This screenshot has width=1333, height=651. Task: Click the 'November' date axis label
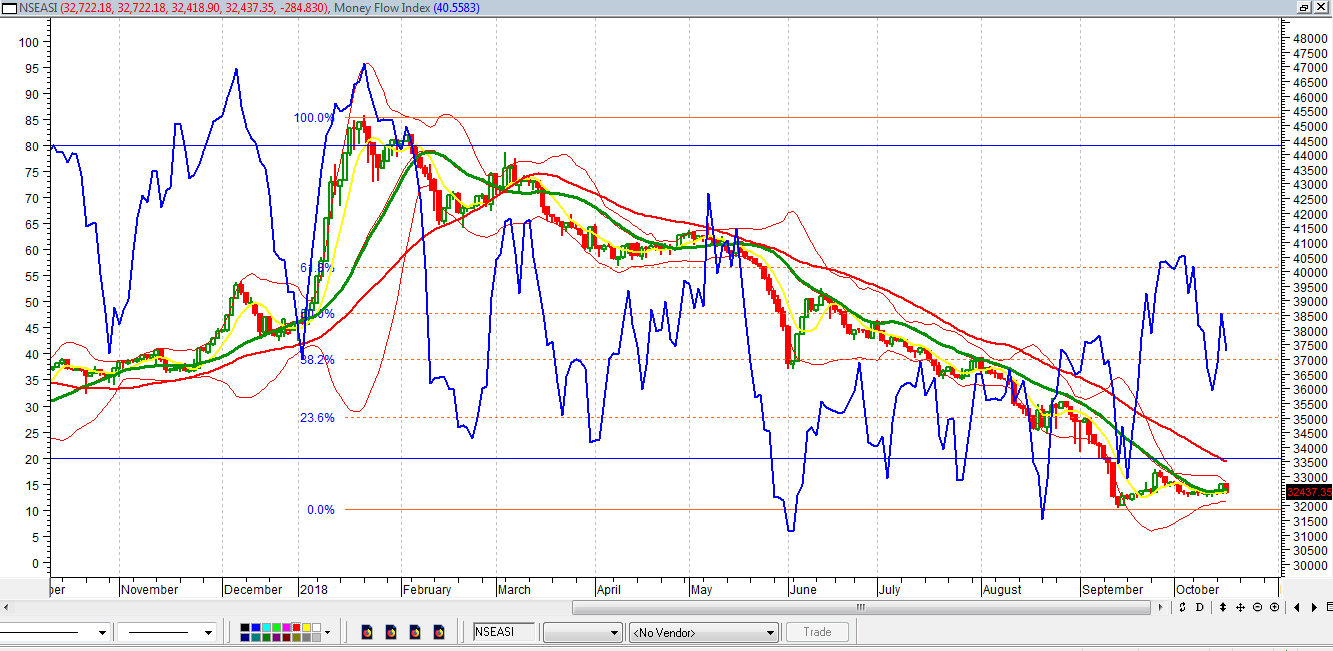pos(149,590)
